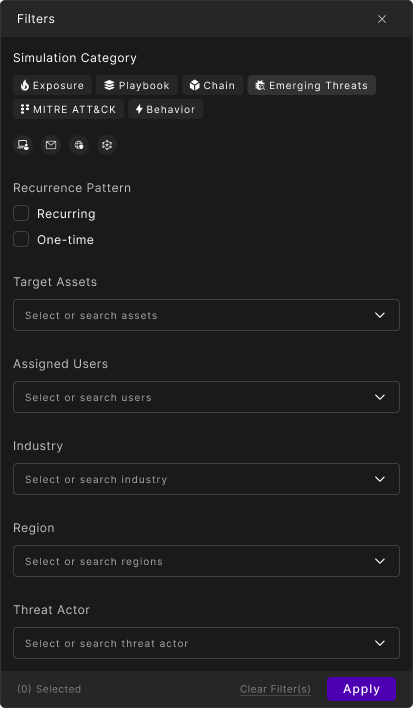413x708 pixels.
Task: Click into the Threat Actor search field
Action: coord(206,643)
